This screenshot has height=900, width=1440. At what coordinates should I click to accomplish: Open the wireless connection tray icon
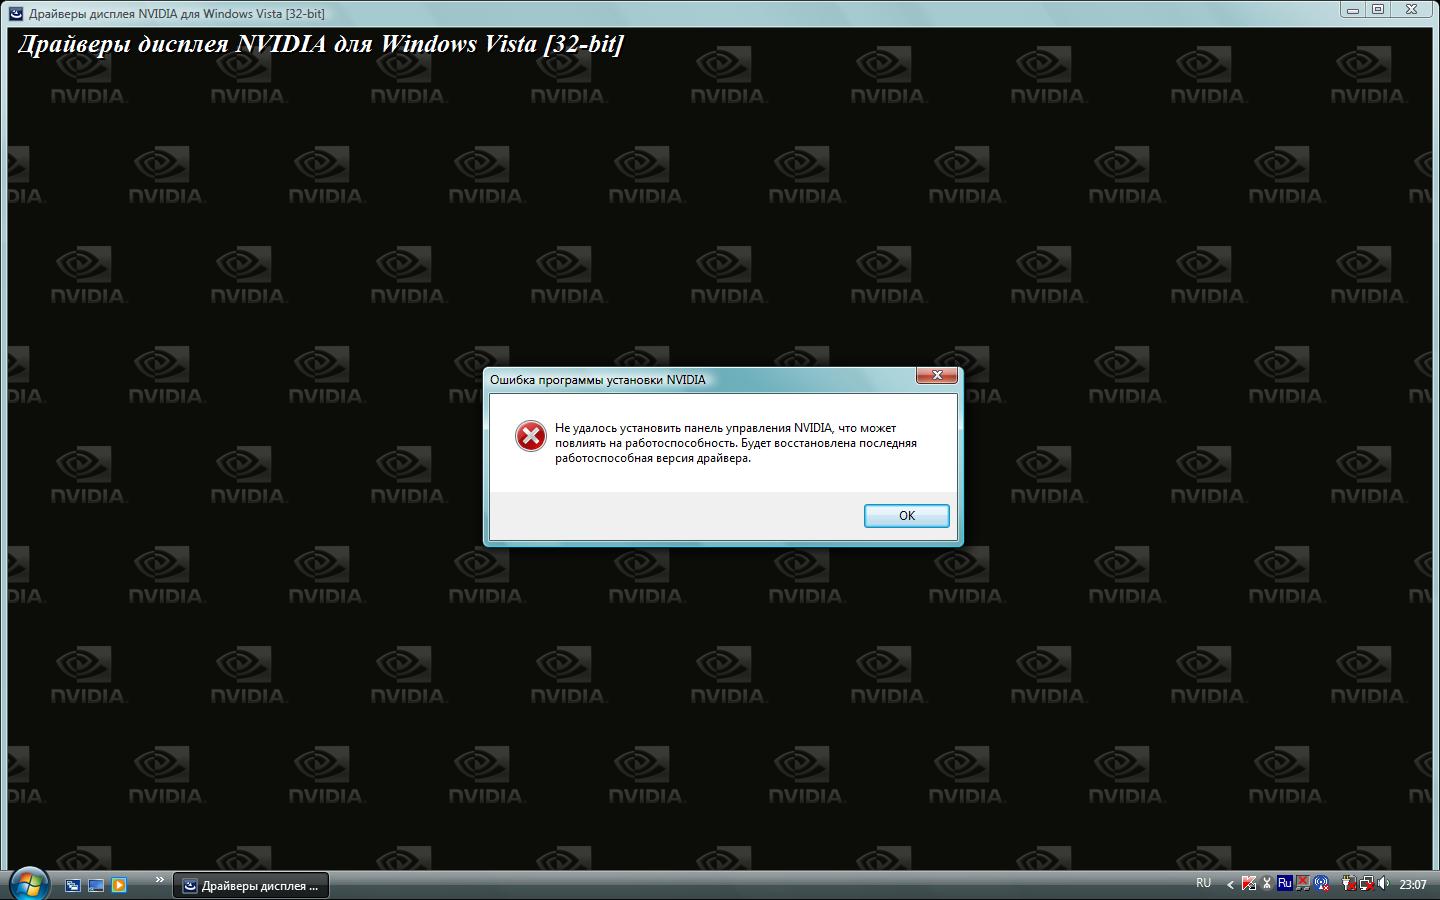pos(1321,883)
